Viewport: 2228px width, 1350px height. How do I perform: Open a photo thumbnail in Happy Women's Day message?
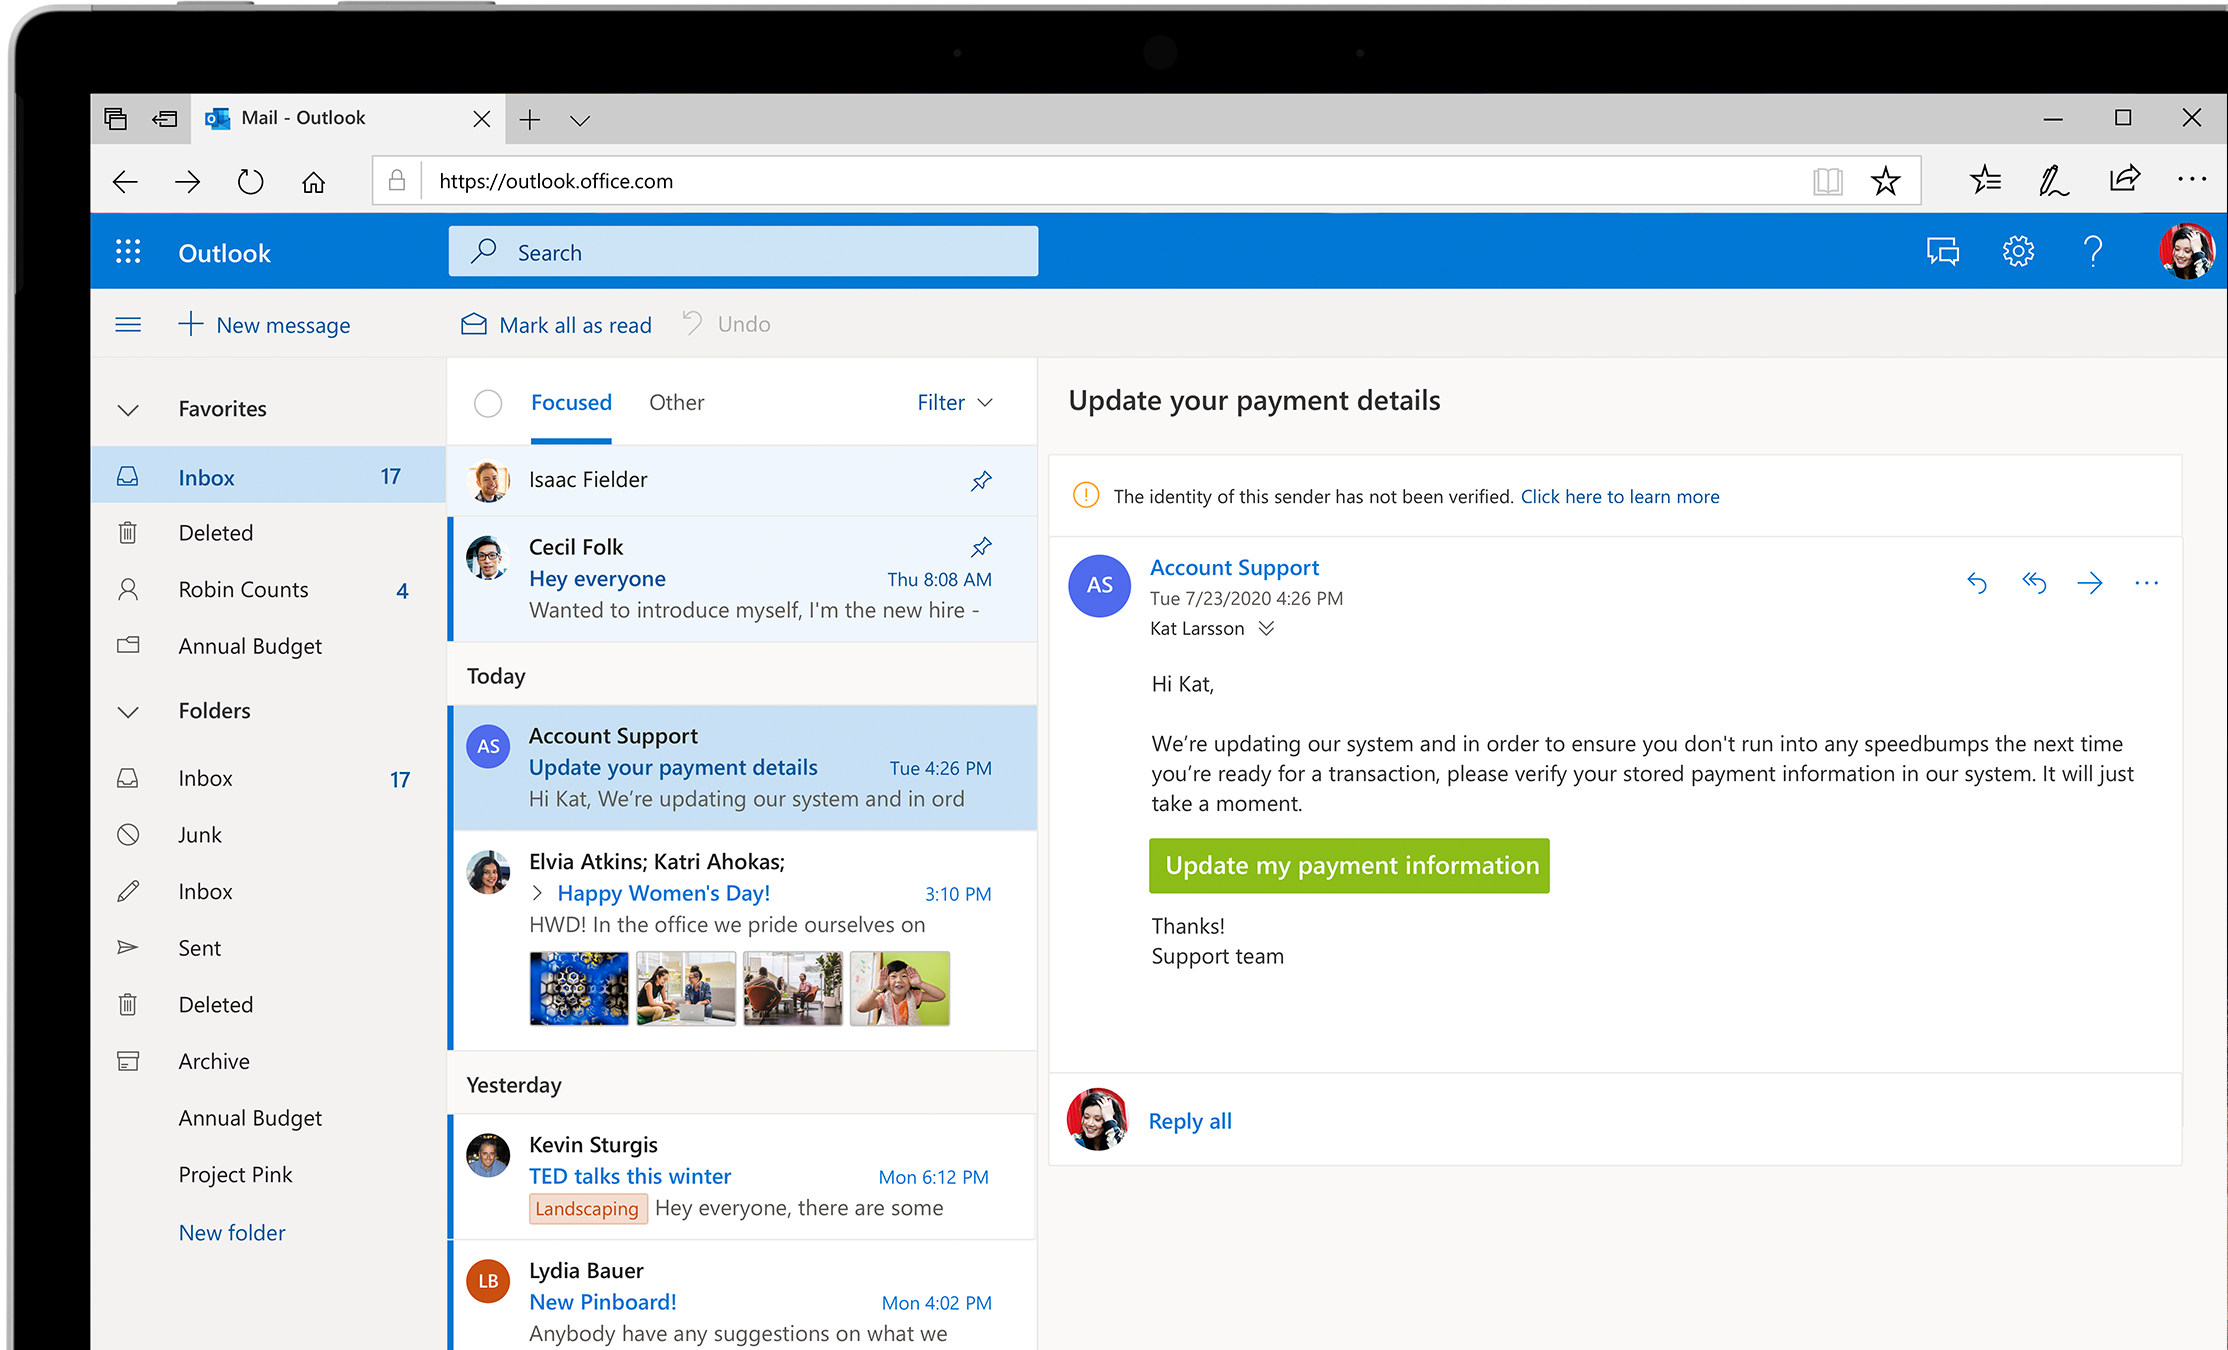click(x=578, y=988)
